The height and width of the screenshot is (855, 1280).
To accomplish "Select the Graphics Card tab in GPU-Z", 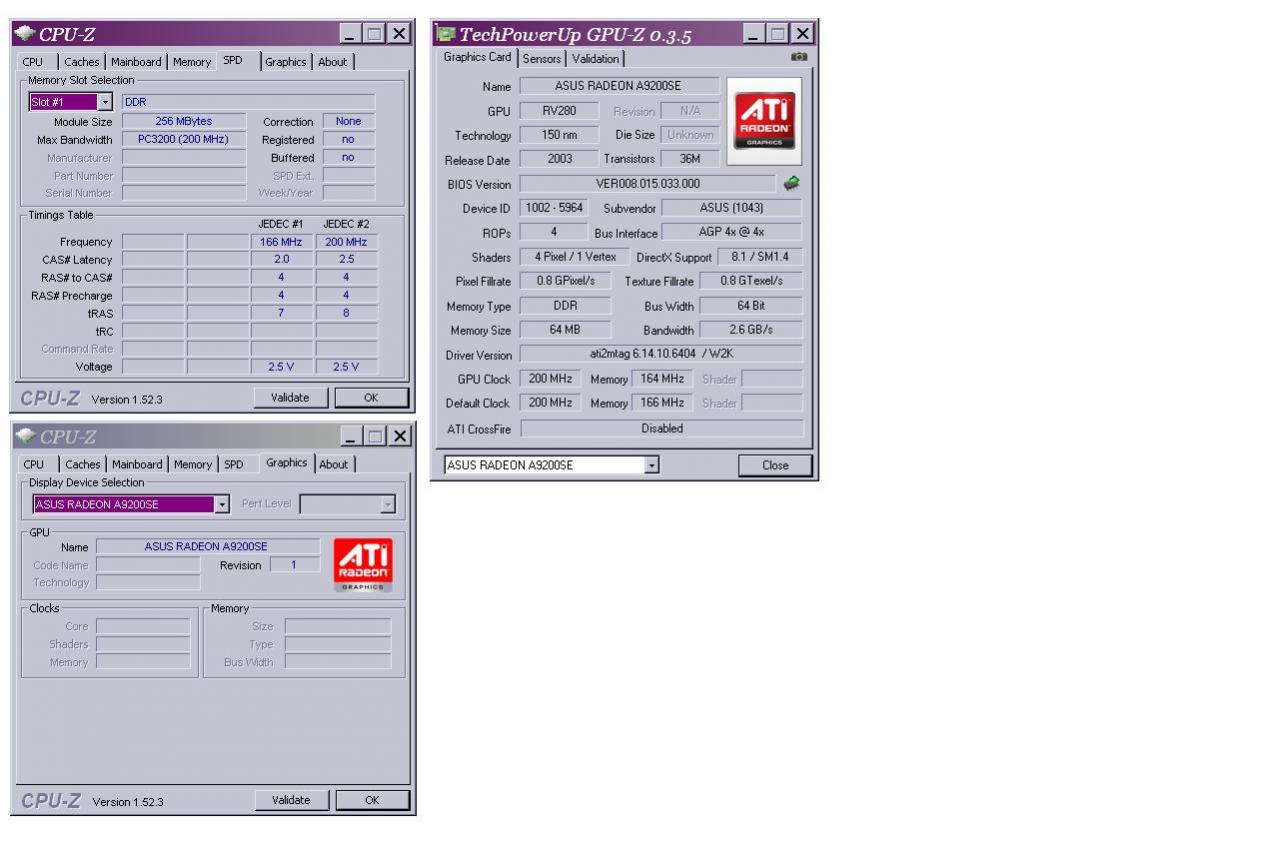I will tap(477, 57).
